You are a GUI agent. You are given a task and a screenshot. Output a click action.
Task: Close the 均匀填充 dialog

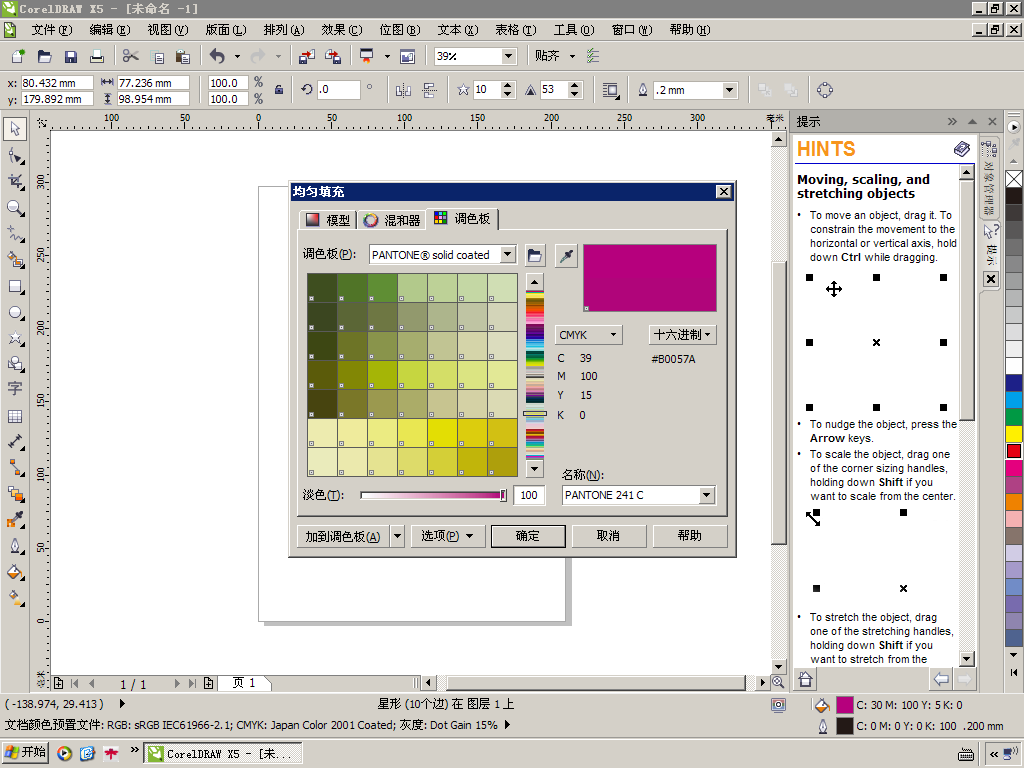724,191
